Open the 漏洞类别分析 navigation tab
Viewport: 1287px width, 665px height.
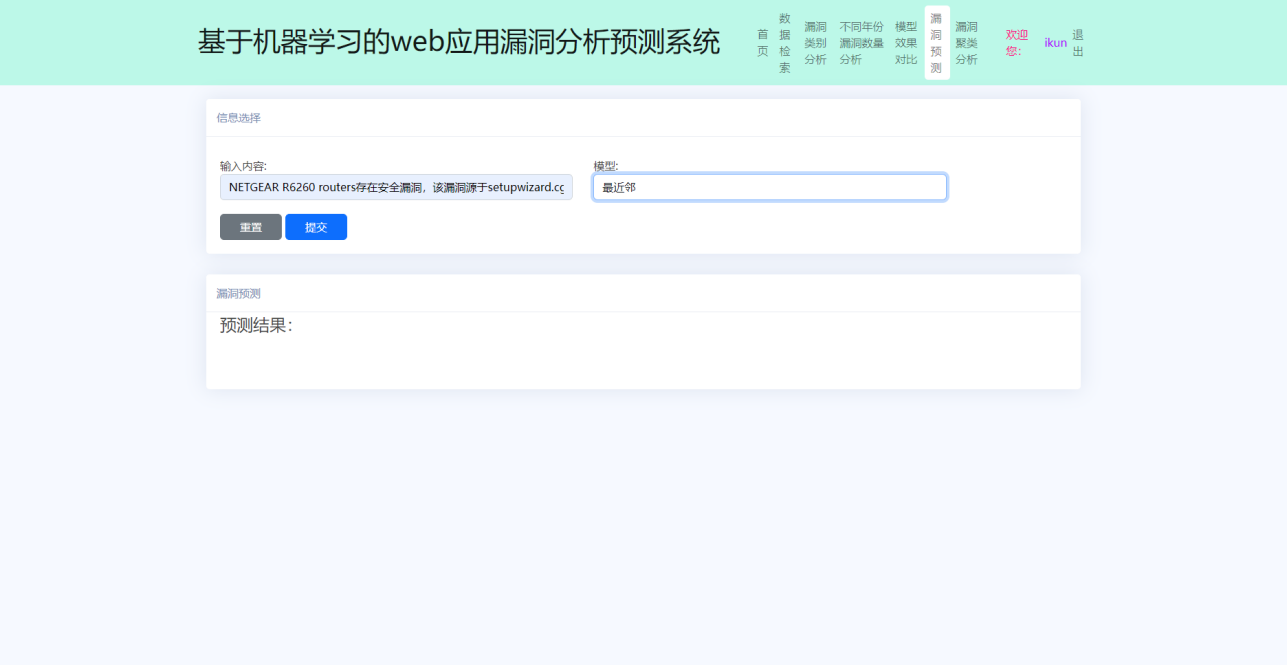point(815,43)
